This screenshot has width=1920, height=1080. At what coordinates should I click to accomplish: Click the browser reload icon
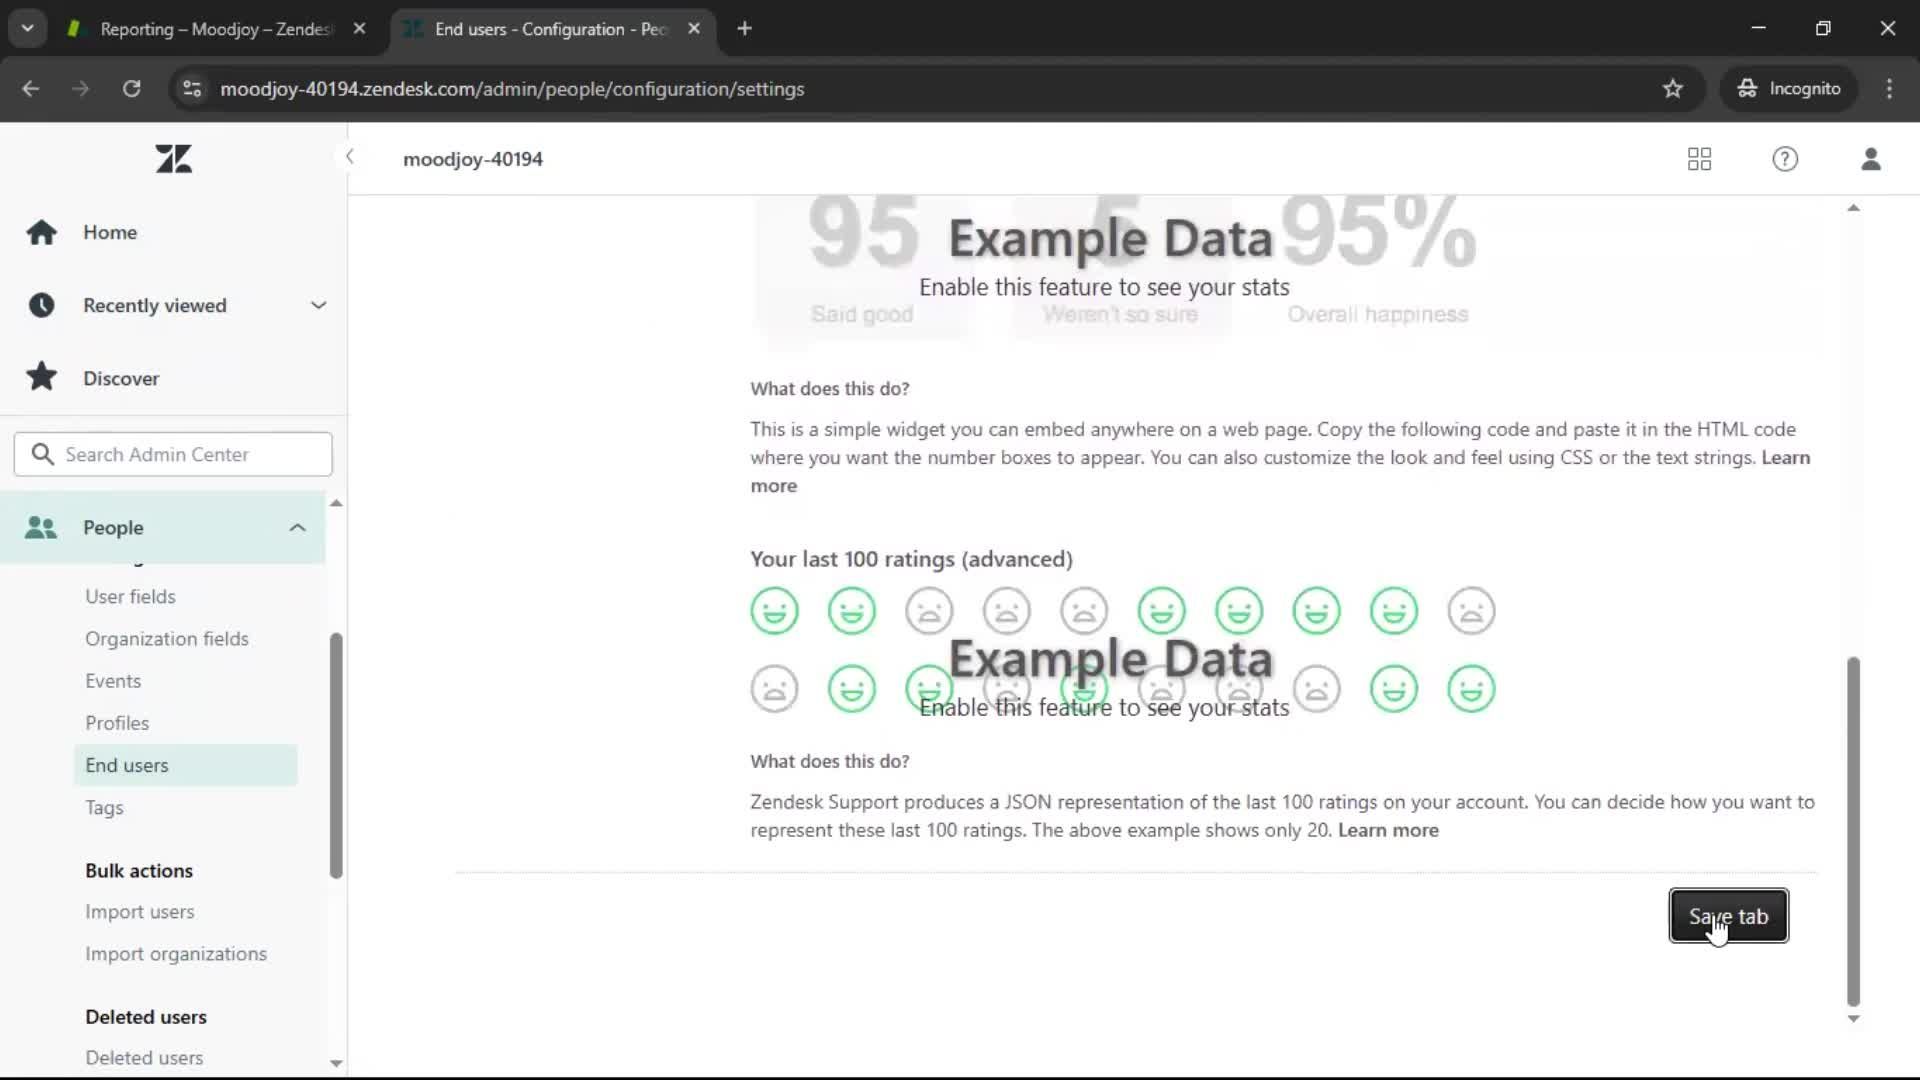pyautogui.click(x=131, y=89)
